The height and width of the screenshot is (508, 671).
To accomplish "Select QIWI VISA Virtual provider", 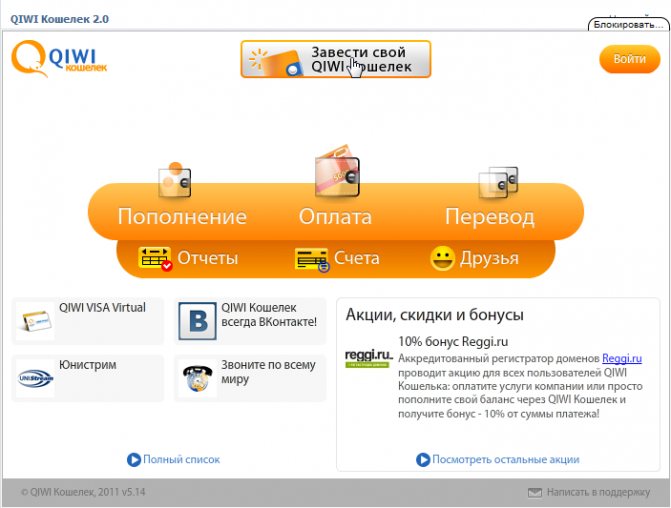I will point(88,321).
